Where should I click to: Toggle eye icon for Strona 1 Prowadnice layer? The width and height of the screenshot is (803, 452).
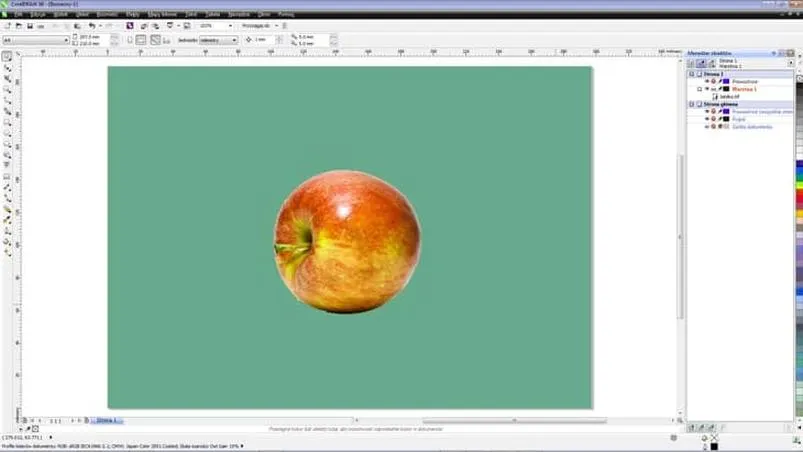coord(707,81)
